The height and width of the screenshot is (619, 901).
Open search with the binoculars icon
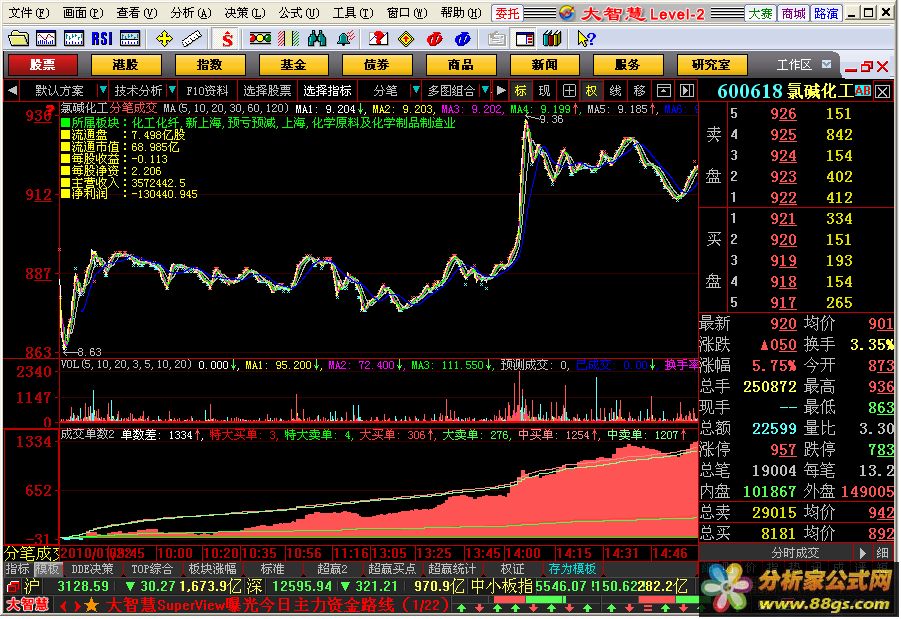point(317,39)
